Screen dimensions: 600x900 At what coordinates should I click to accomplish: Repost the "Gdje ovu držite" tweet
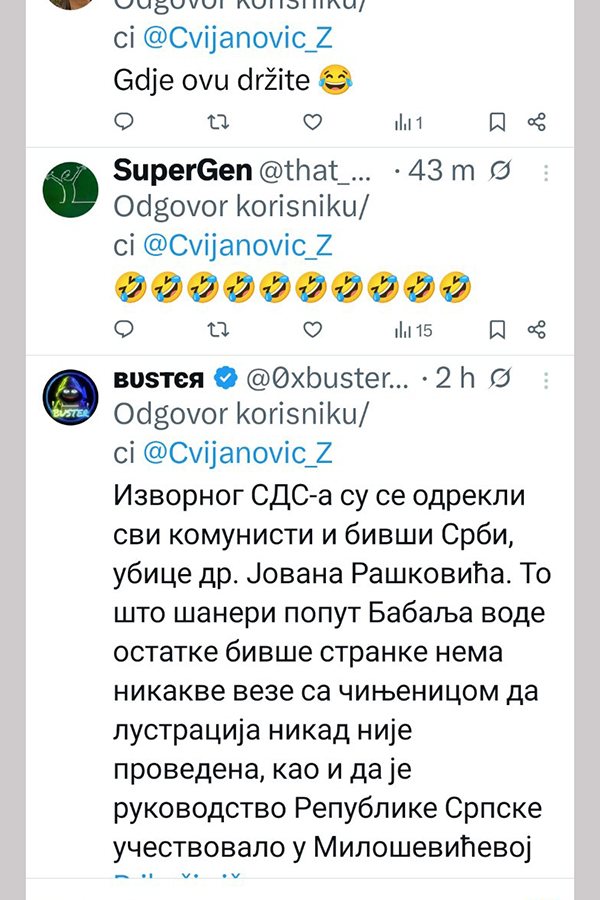[x=217, y=122]
